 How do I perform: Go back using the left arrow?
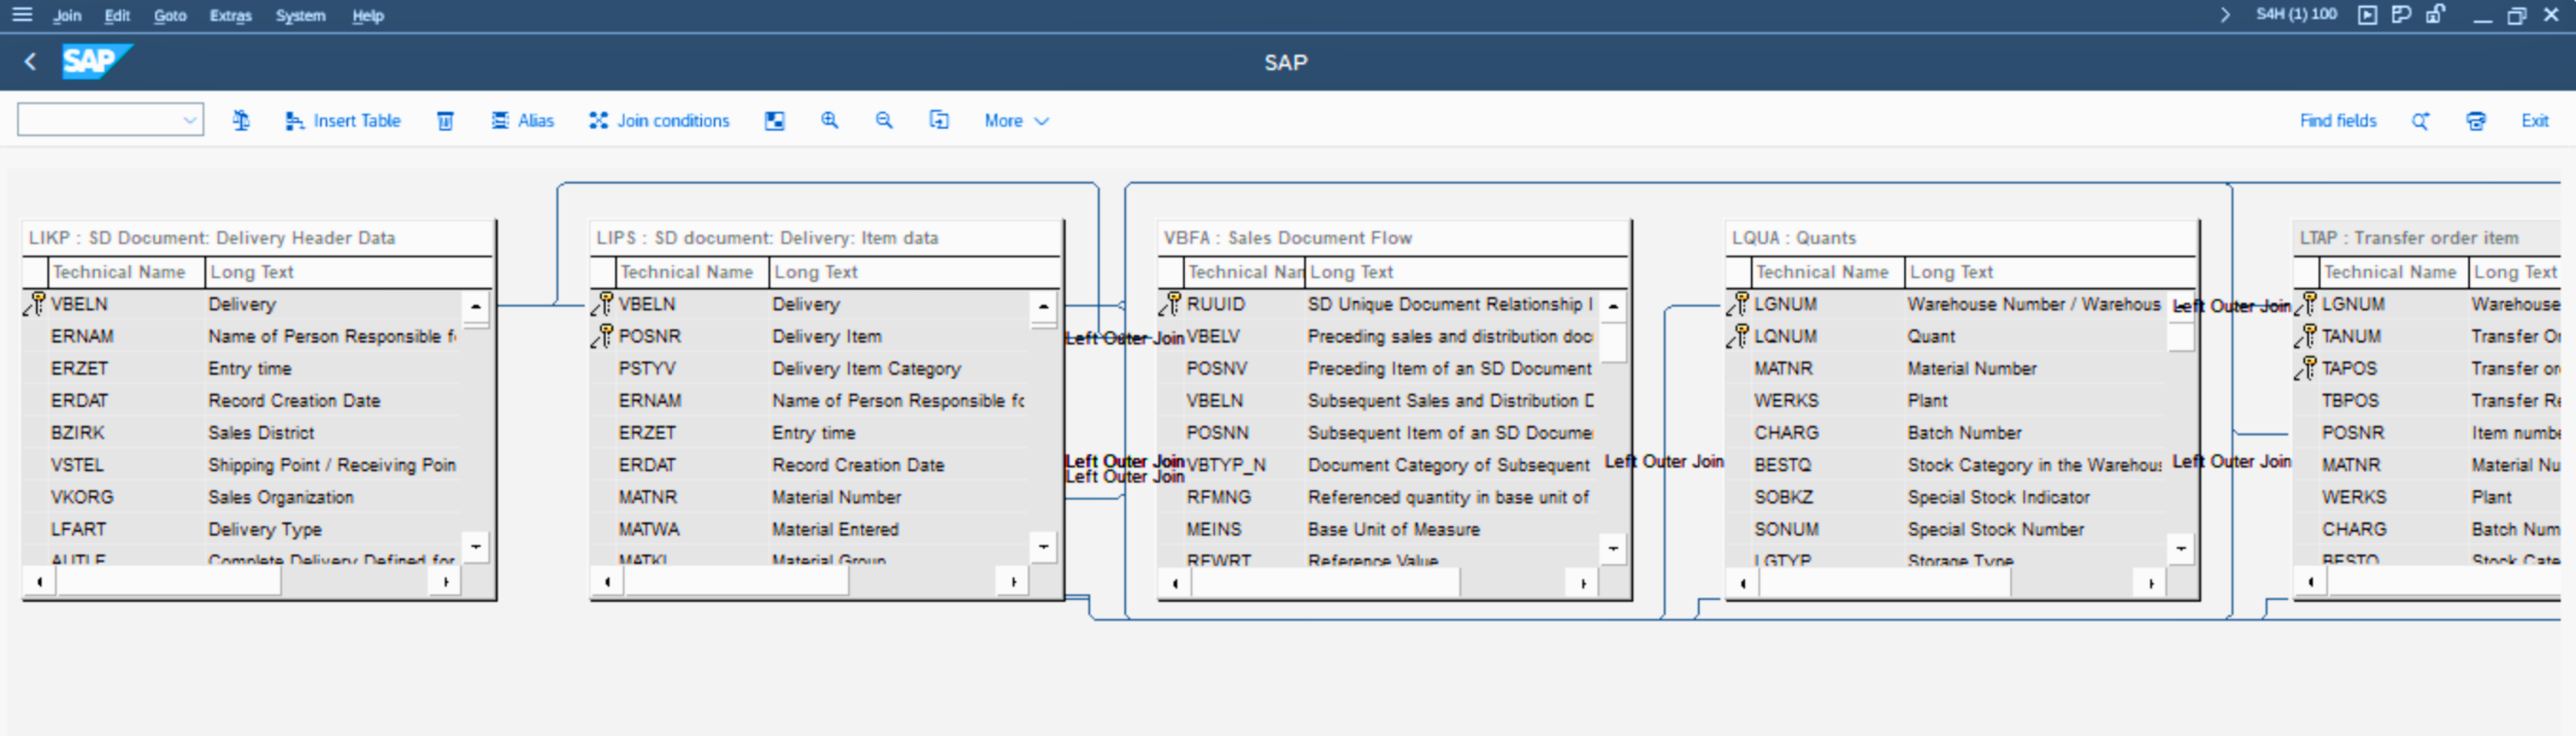30,62
